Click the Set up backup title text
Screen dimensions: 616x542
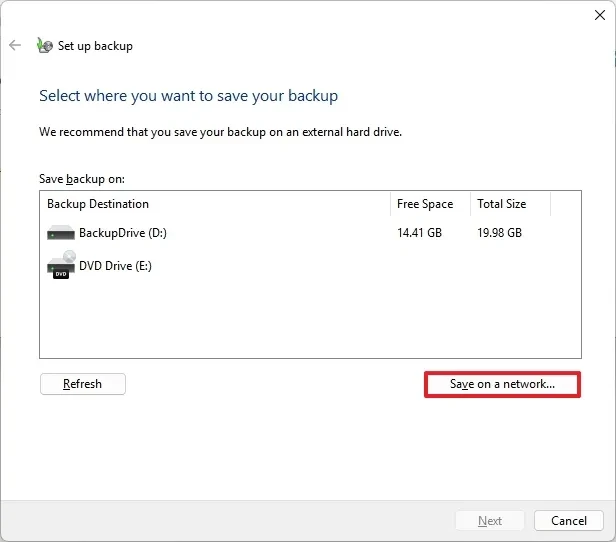pos(95,46)
